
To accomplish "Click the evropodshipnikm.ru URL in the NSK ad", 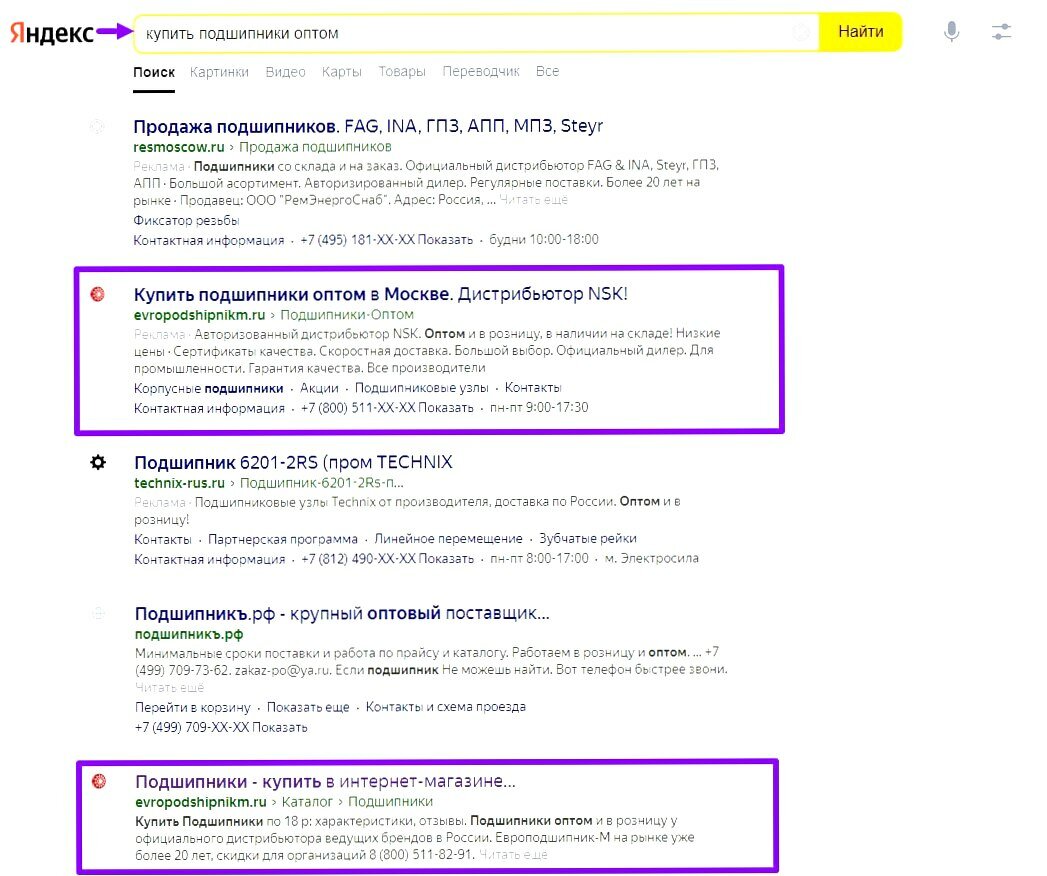I will tap(199, 314).
